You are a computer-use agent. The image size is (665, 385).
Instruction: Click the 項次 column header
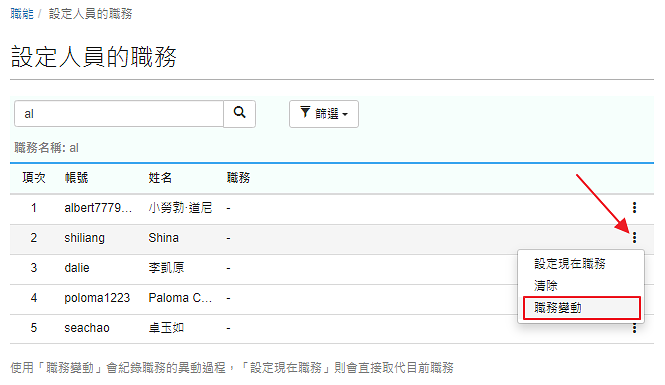(x=34, y=178)
